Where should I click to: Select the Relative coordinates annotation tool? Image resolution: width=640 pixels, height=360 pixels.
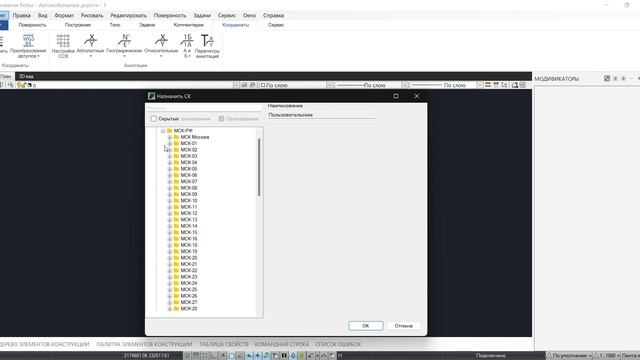[x=161, y=46]
